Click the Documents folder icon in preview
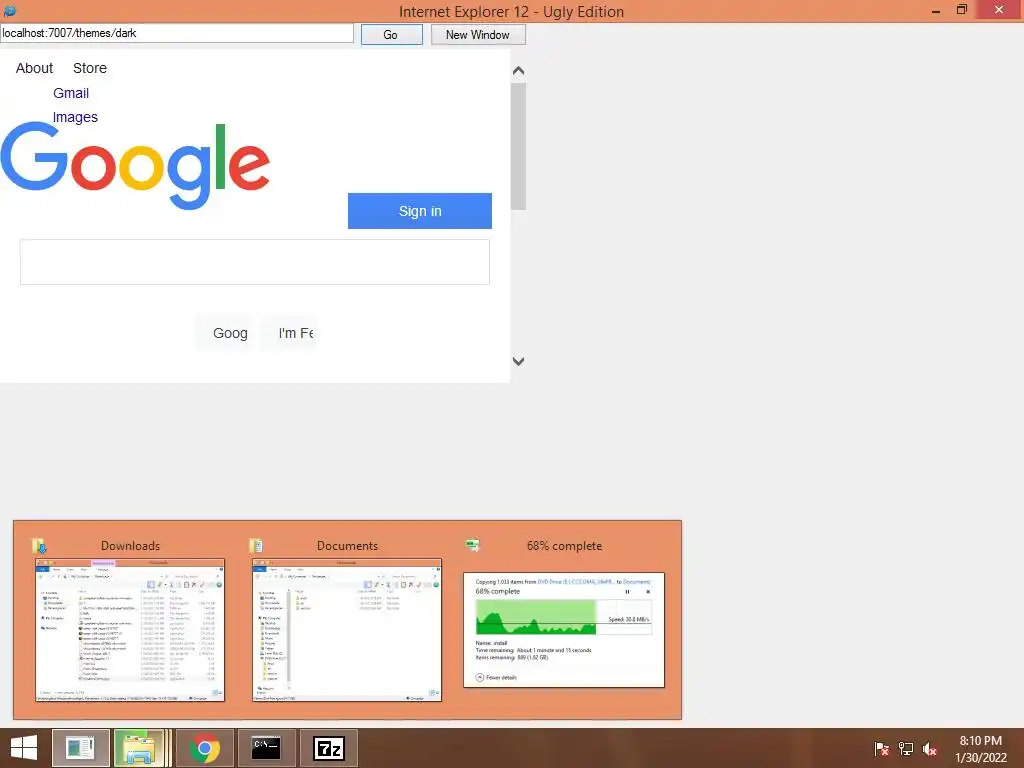1024x768 pixels. click(x=256, y=545)
